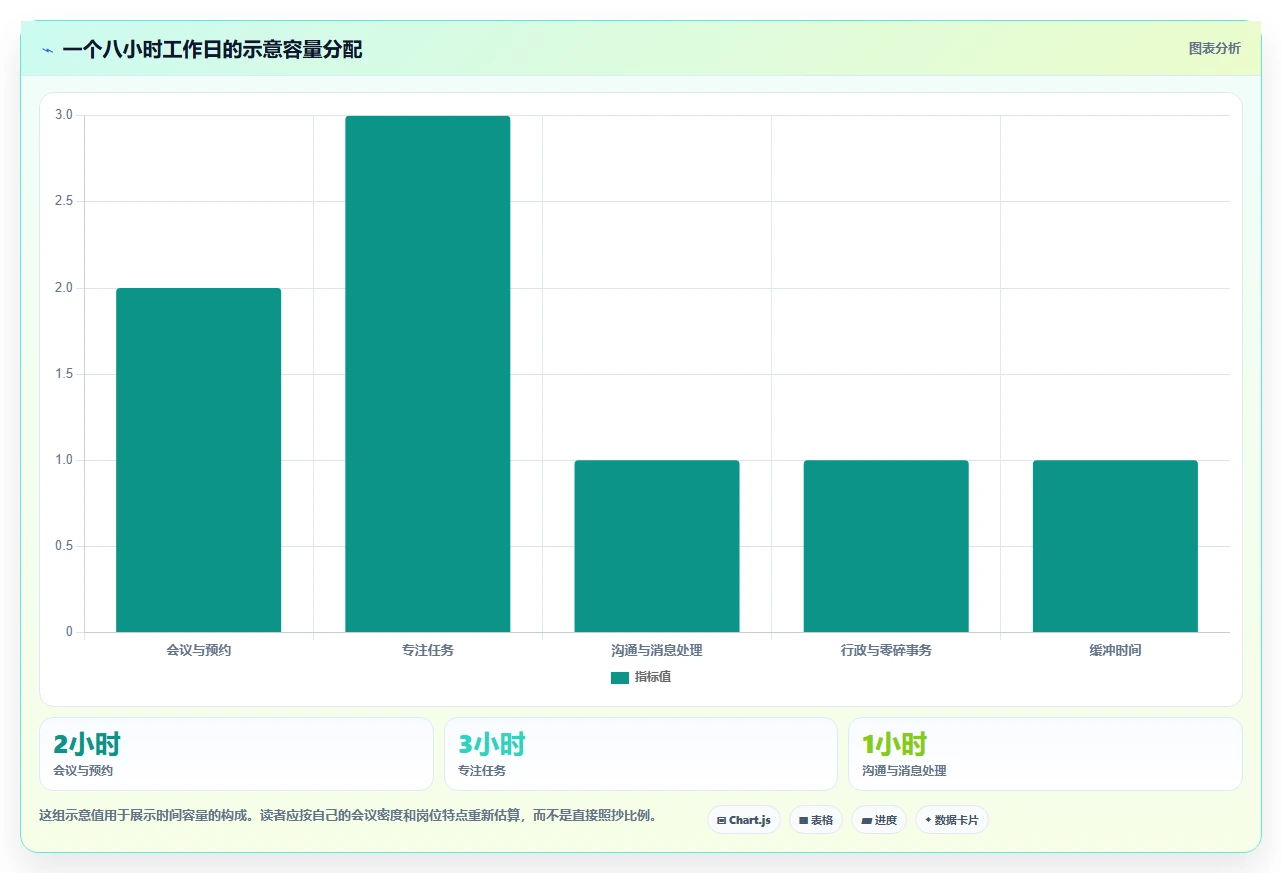This screenshot has height=873, width=1282.
Task: Click the 图表分析 label in the header
Action: click(1214, 48)
